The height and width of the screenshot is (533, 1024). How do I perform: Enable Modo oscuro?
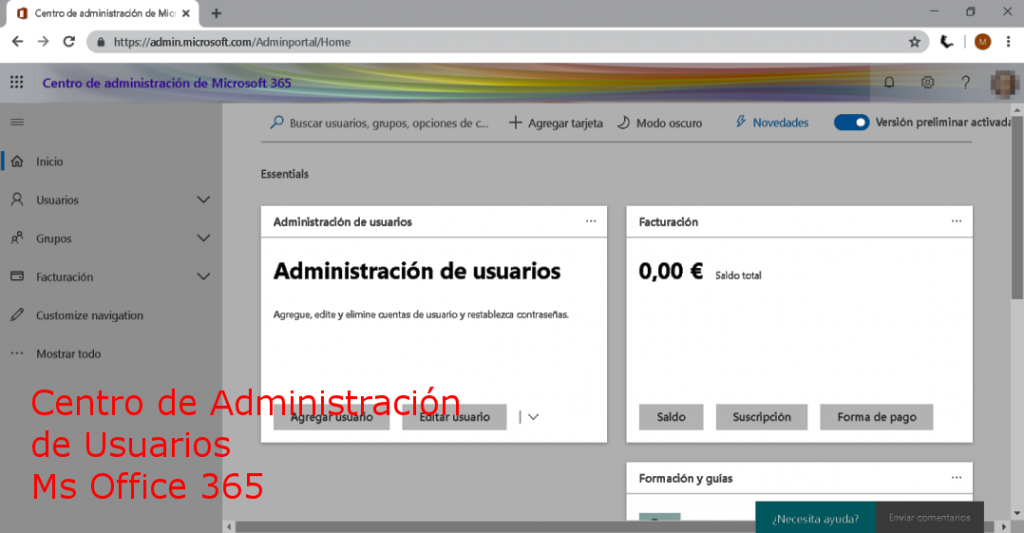click(660, 123)
